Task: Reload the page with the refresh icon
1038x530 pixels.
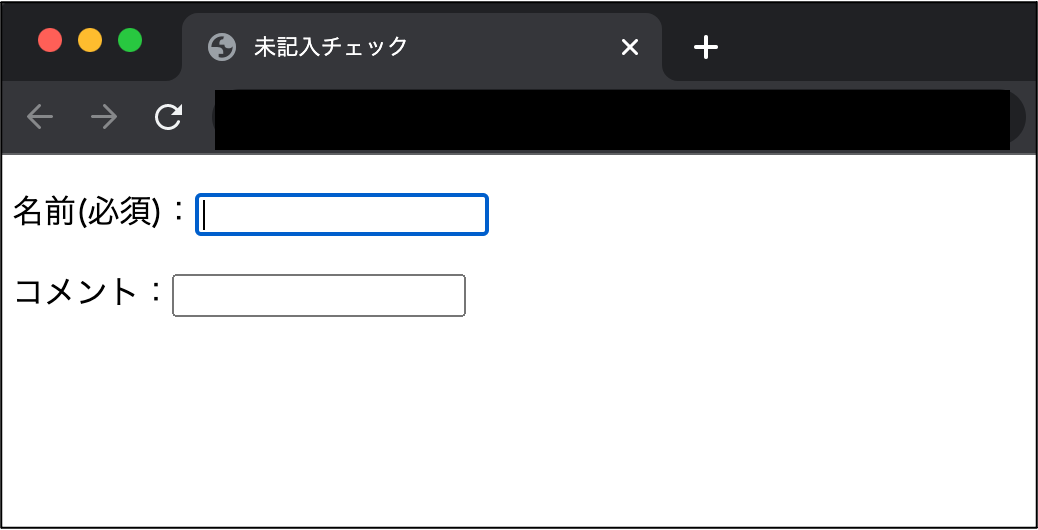Action: (x=168, y=117)
